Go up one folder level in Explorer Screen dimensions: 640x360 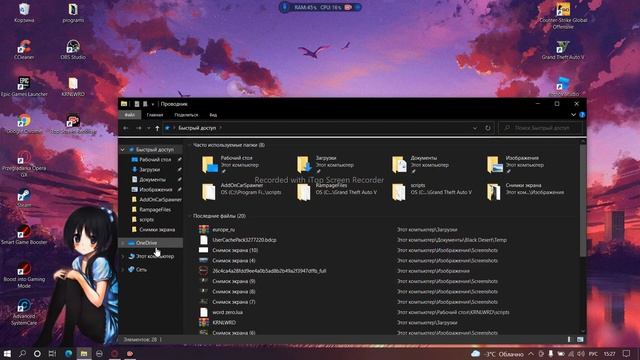coord(157,128)
